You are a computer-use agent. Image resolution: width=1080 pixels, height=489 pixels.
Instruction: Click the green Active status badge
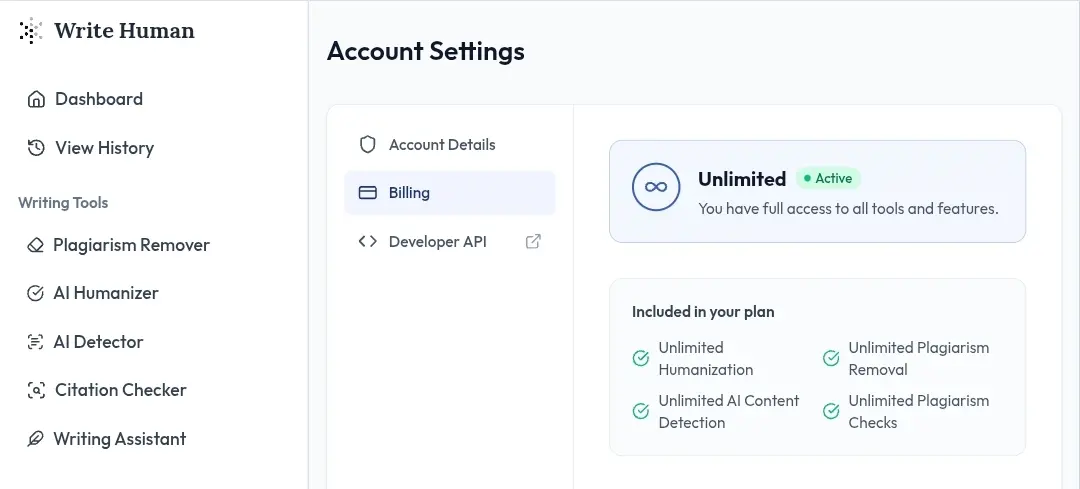(x=829, y=178)
